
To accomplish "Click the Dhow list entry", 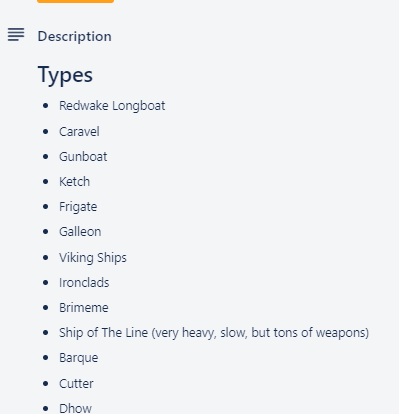I will [76, 408].
